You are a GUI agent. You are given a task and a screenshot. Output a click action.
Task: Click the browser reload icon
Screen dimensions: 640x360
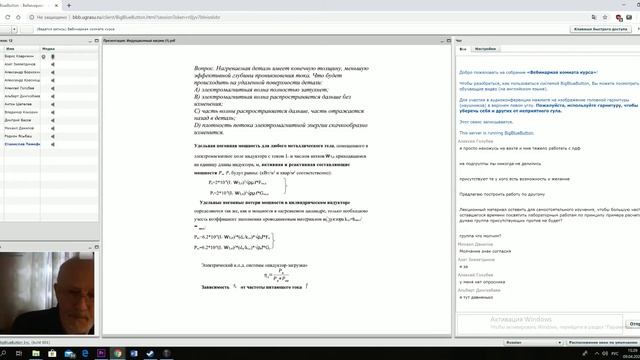click(7, 17)
